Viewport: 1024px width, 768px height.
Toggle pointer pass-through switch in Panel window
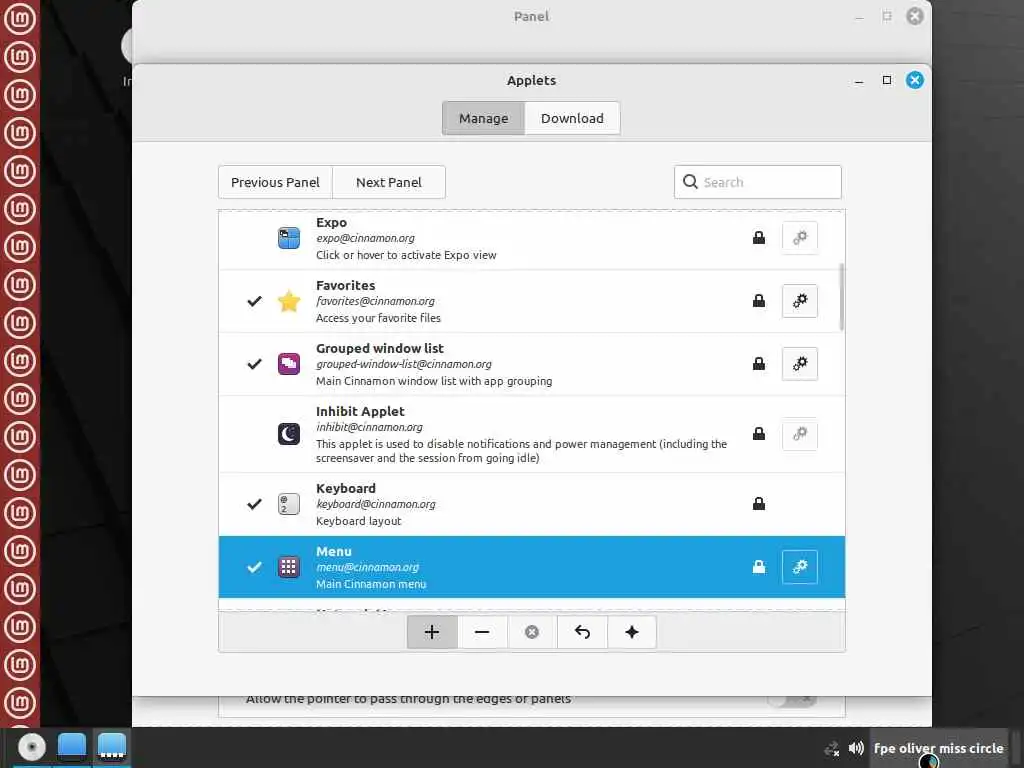(792, 700)
